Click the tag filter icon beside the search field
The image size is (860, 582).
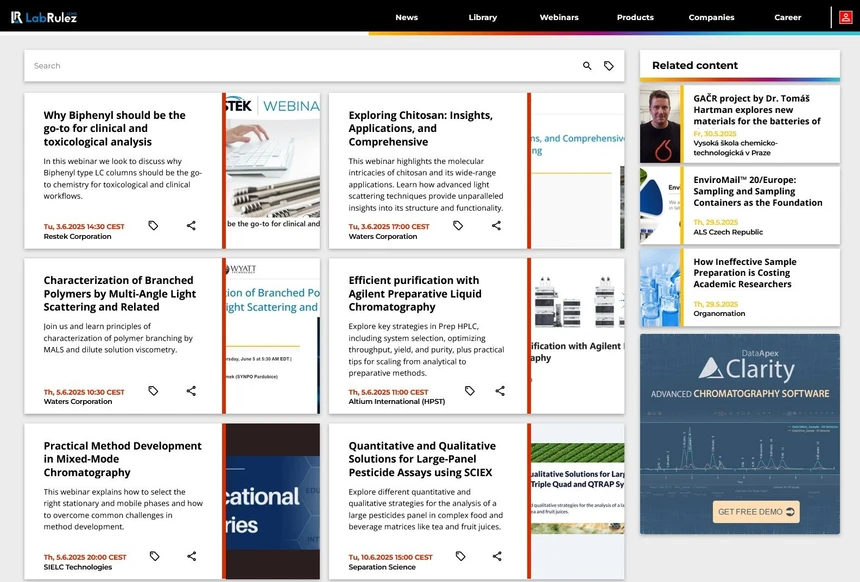pos(609,65)
